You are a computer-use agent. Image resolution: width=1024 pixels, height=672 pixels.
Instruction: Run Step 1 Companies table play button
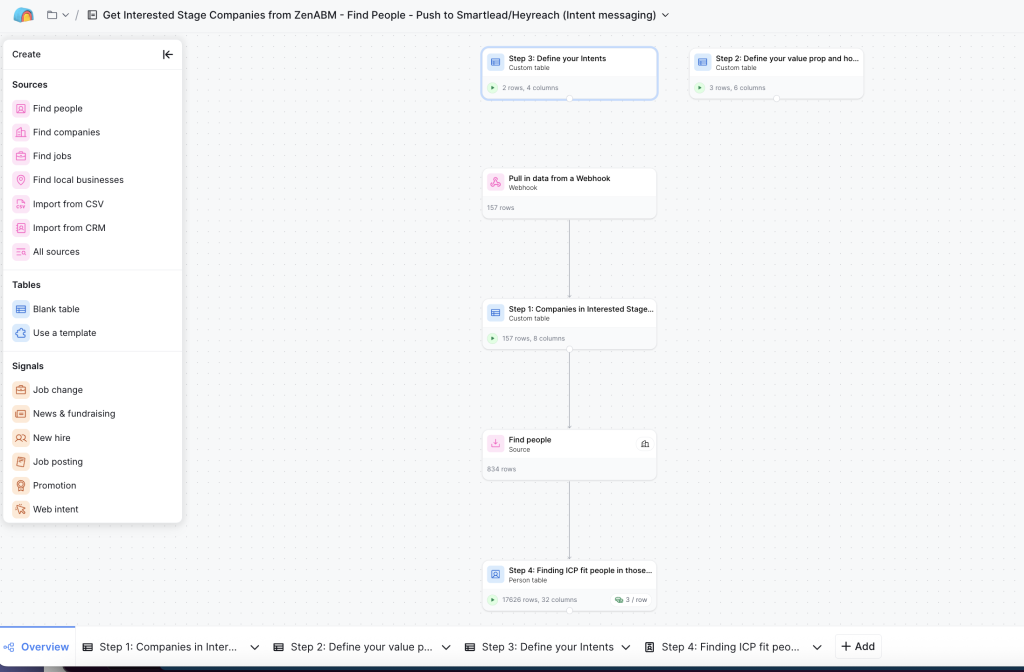pyautogui.click(x=492, y=338)
